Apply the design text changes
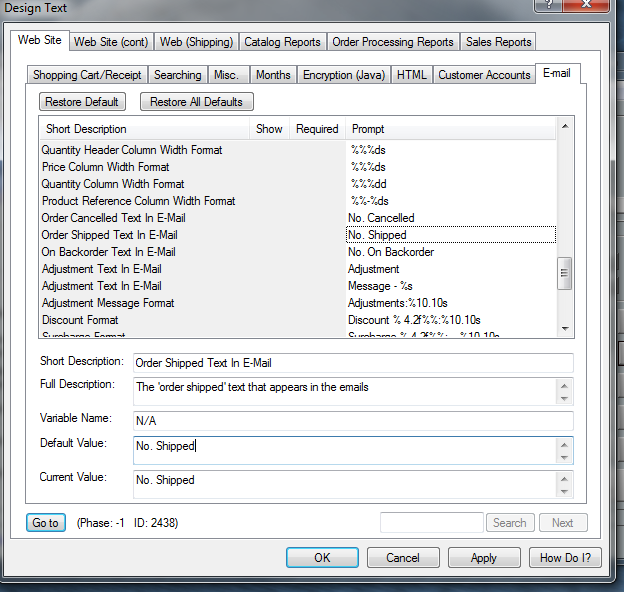The width and height of the screenshot is (624, 592). click(x=484, y=558)
